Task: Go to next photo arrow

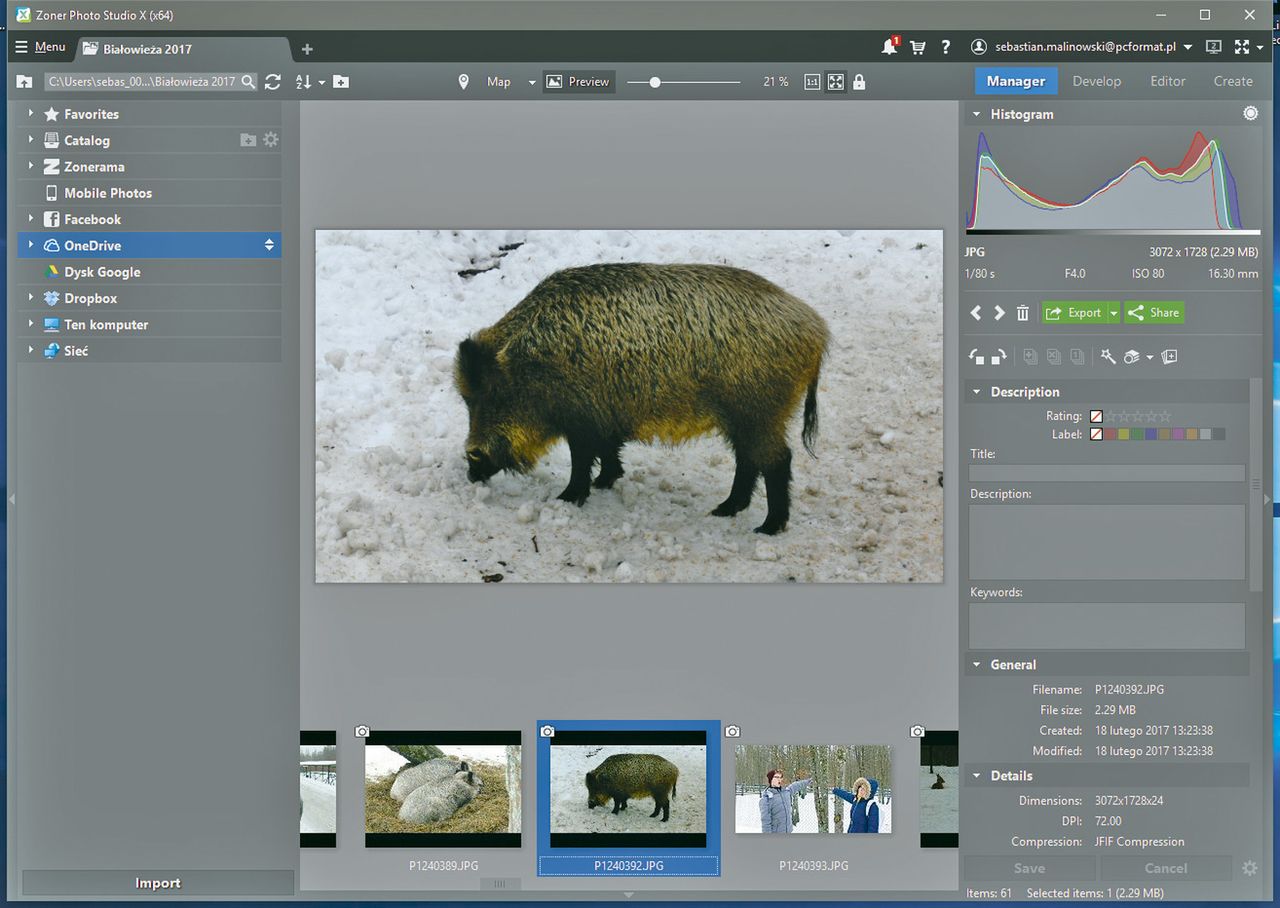Action: pyautogui.click(x=999, y=313)
